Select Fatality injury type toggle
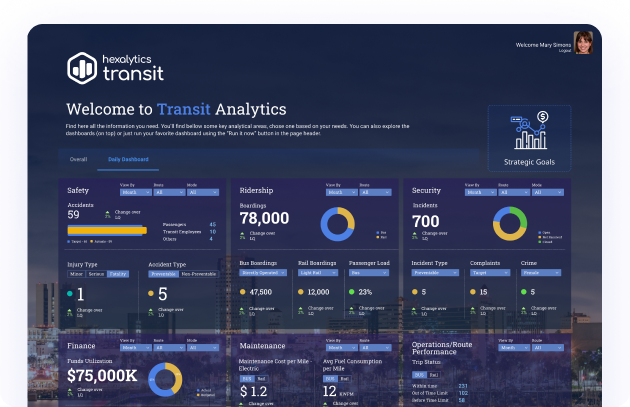The width and height of the screenshot is (630, 407). pyautogui.click(x=118, y=272)
